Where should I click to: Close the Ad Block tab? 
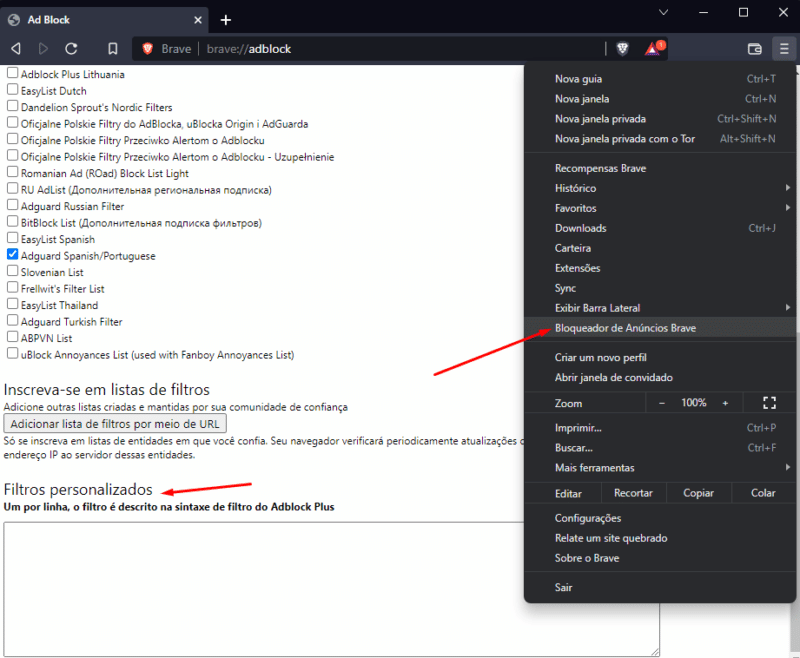click(198, 20)
